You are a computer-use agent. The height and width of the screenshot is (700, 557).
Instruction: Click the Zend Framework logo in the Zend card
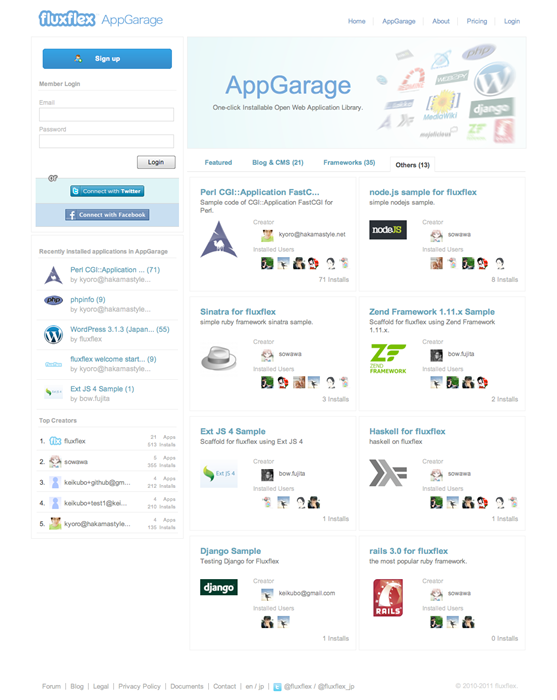pyautogui.click(x=388, y=358)
